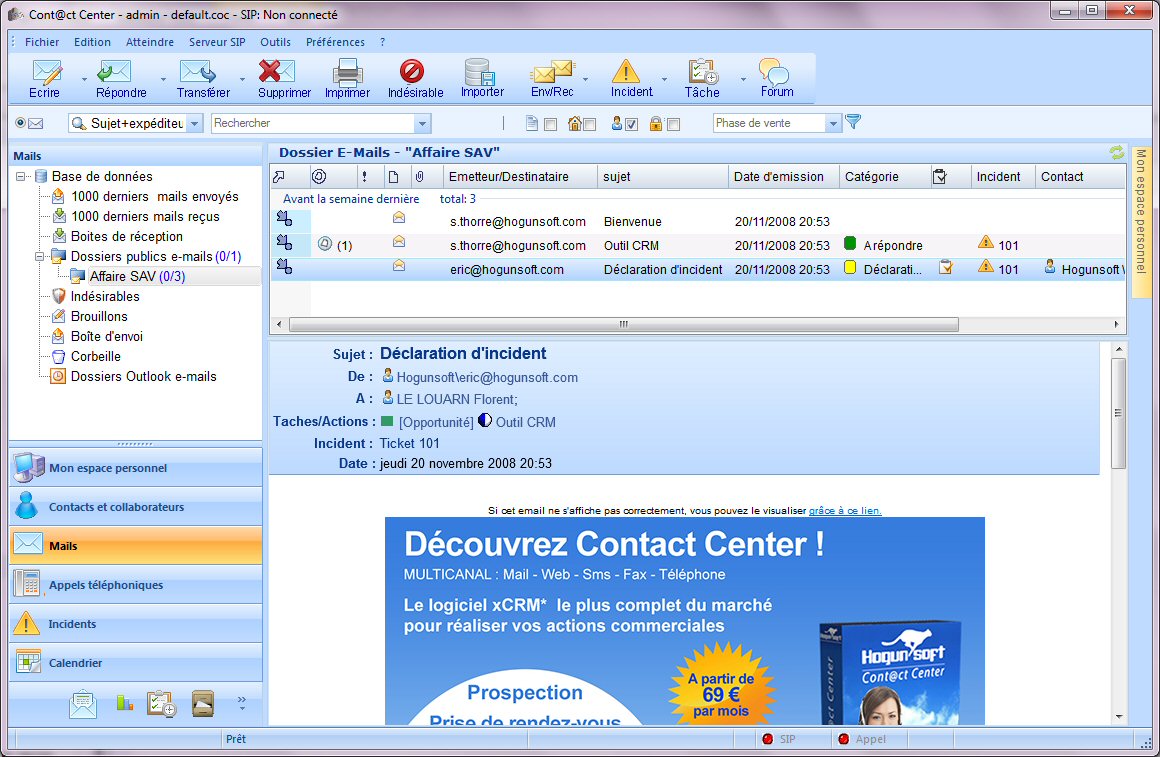1160x757 pixels.
Task: Open the Préférences menu
Action: click(x=335, y=42)
